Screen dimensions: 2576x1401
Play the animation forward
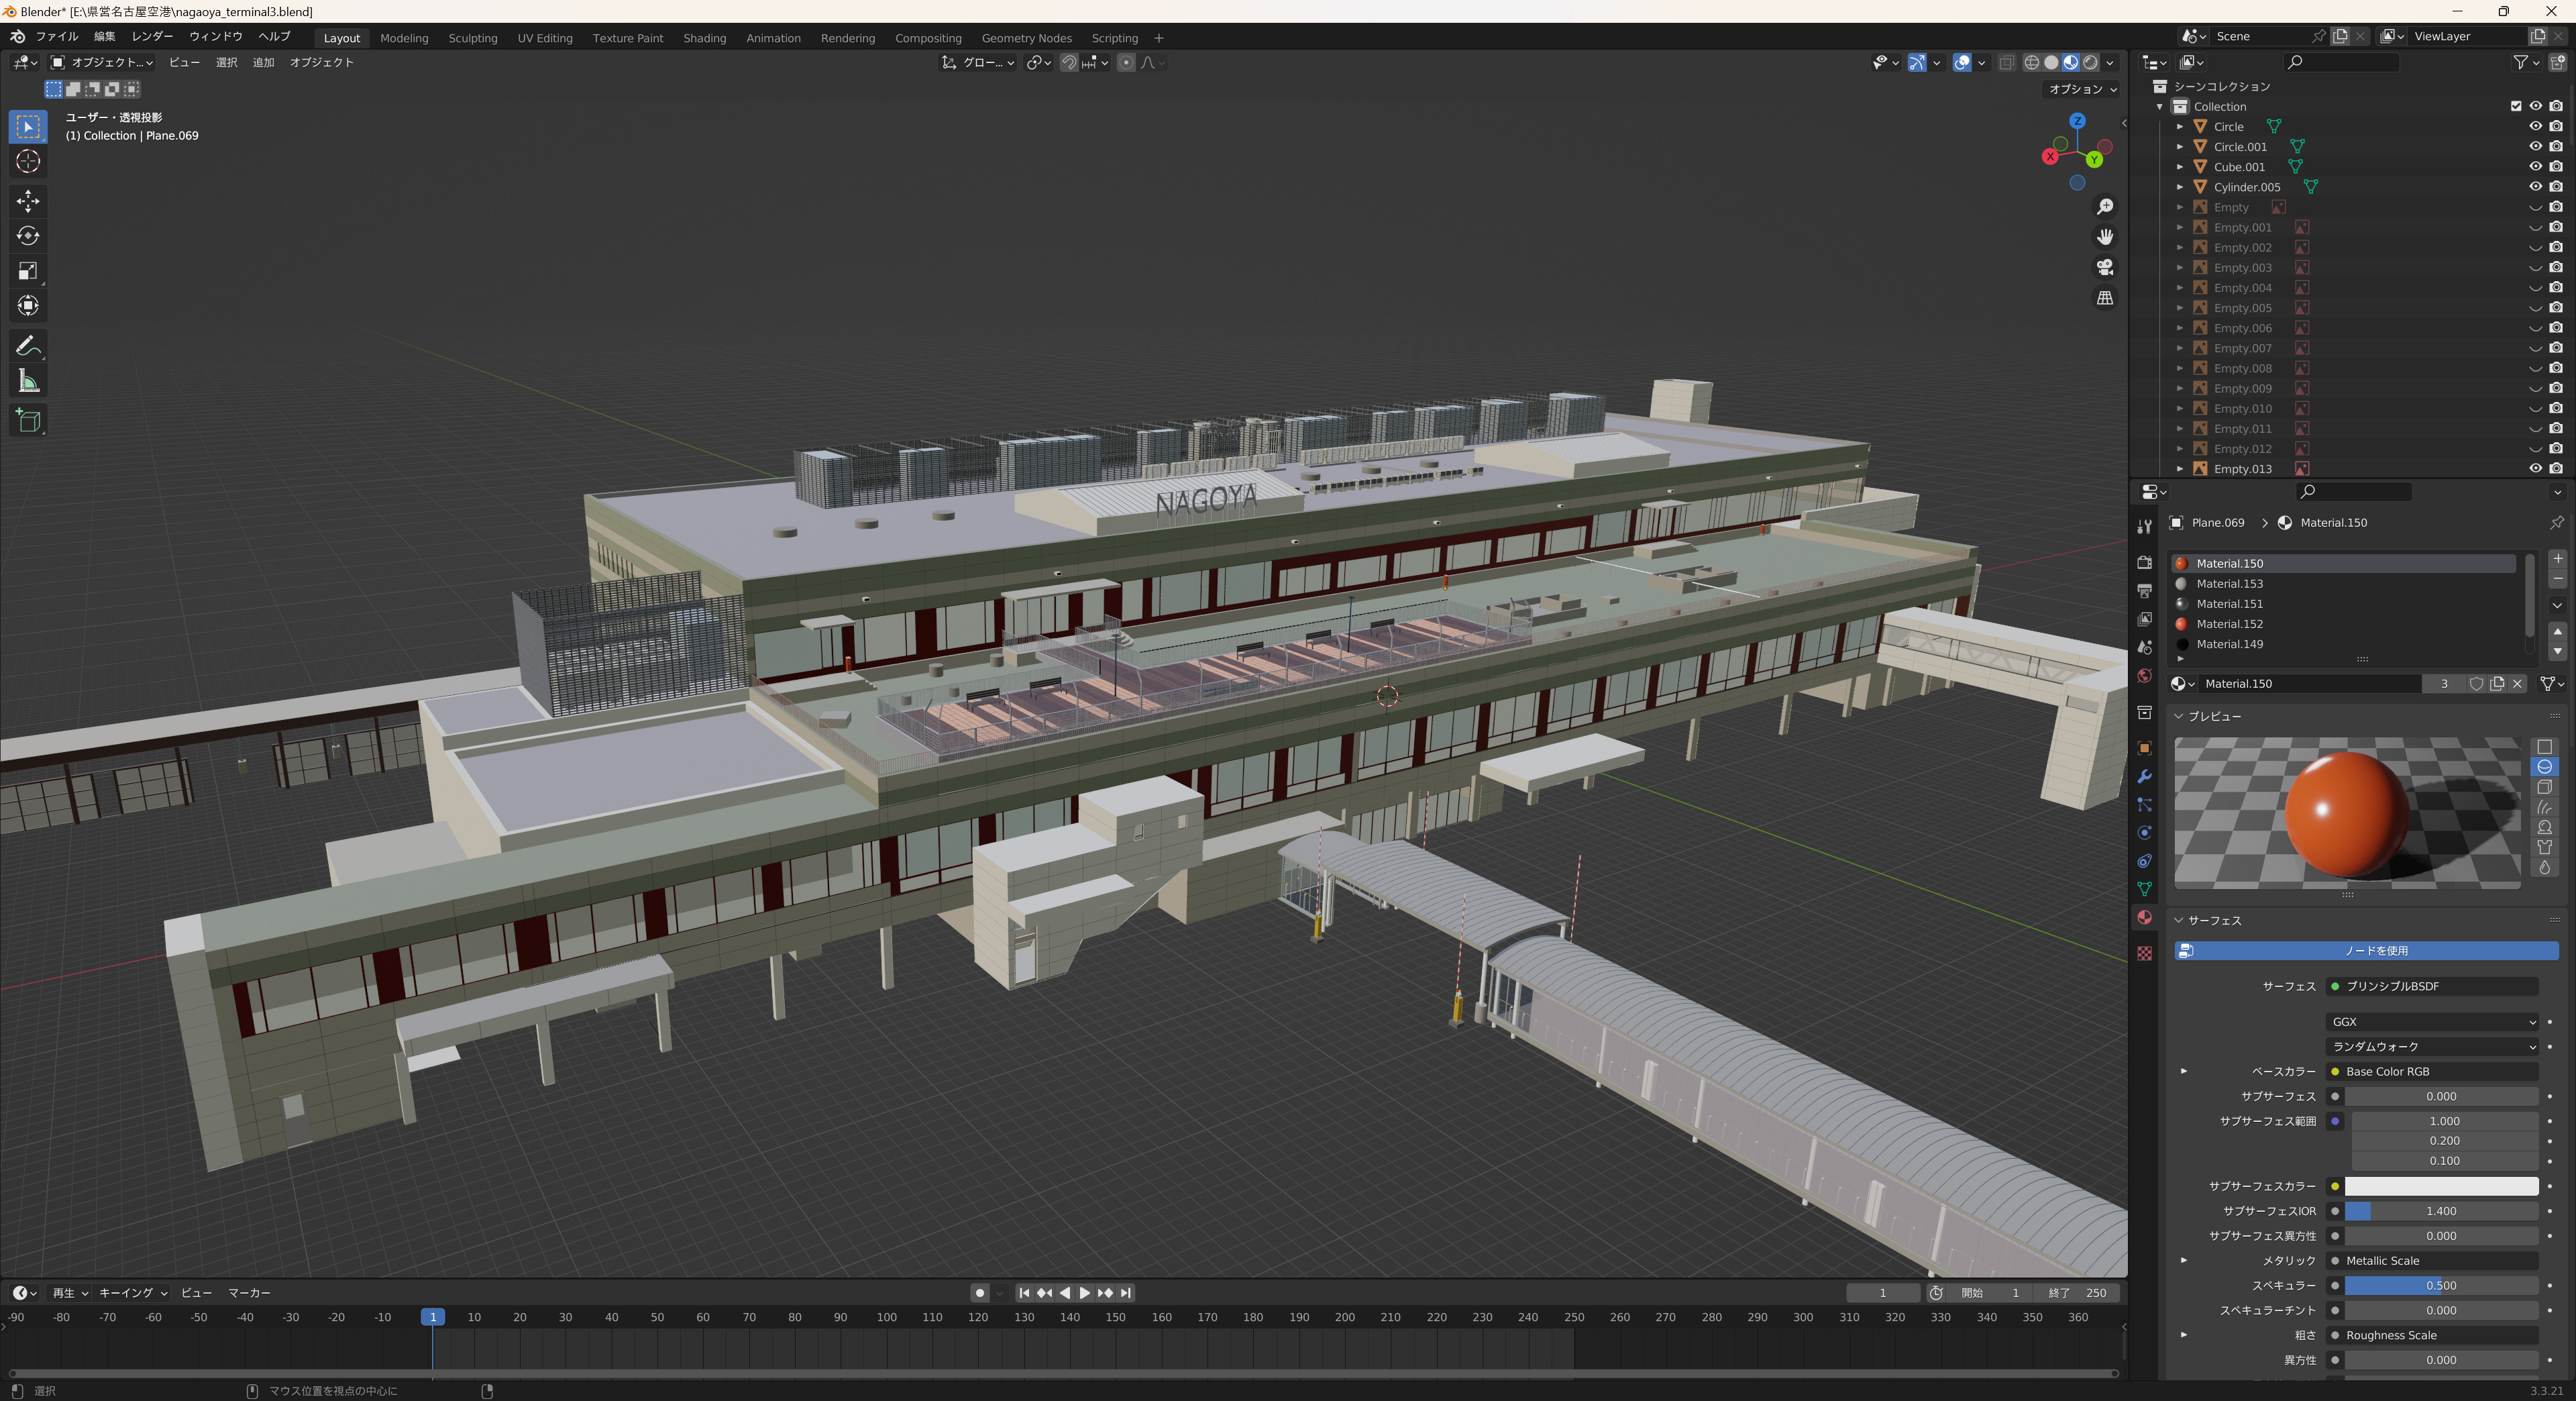coord(1085,1293)
